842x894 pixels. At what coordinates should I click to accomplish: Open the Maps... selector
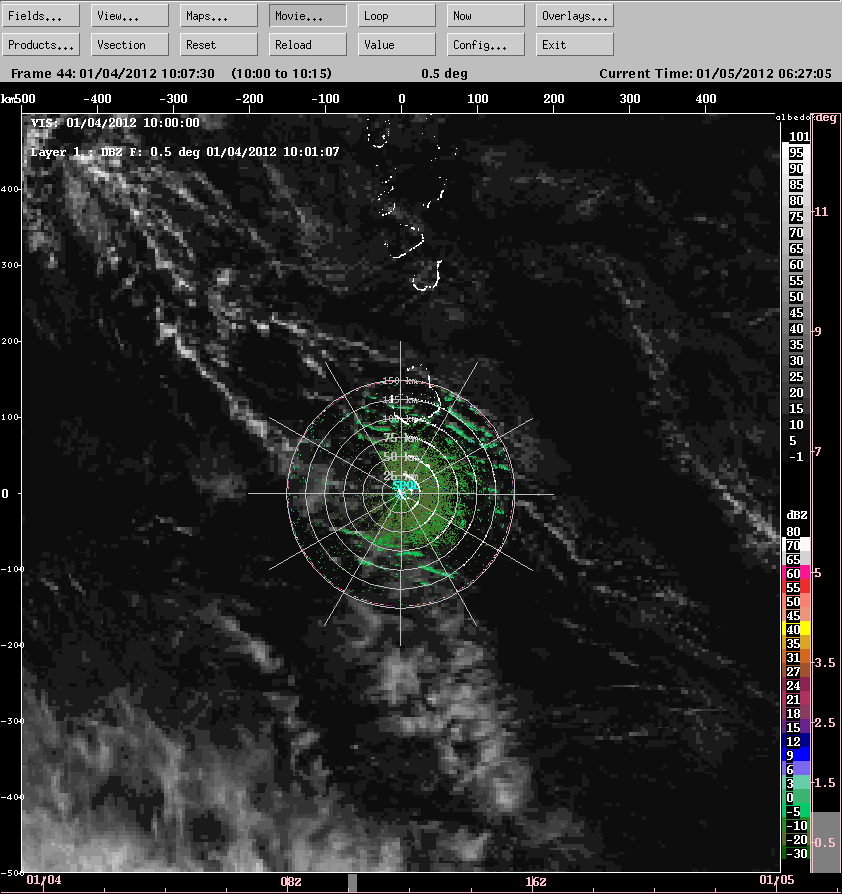[219, 16]
